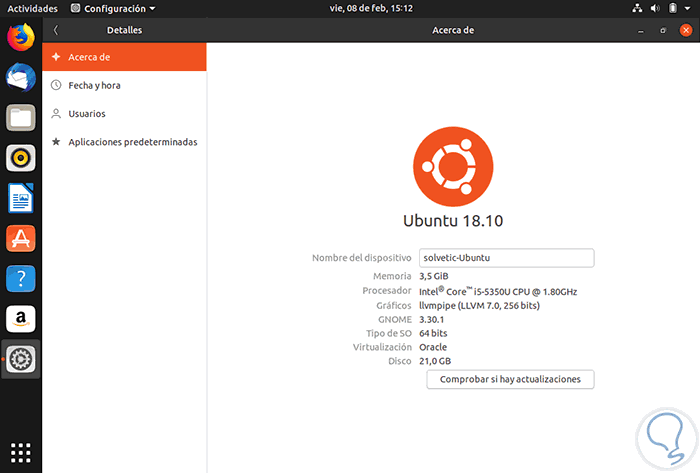Image resolution: width=700 pixels, height=473 pixels.
Task: Click the Nombre del dispositivo label
Action: coord(362,258)
